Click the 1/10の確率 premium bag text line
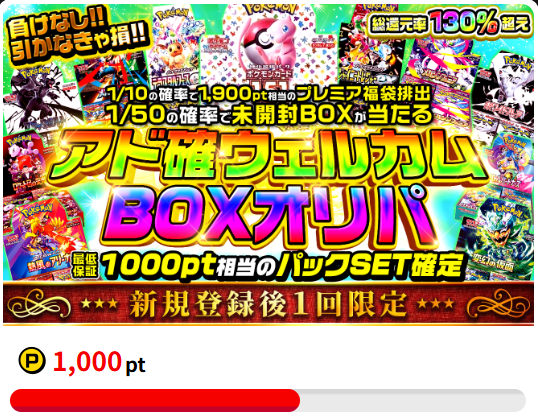Screen dimensions: 538x418 coord(269,95)
